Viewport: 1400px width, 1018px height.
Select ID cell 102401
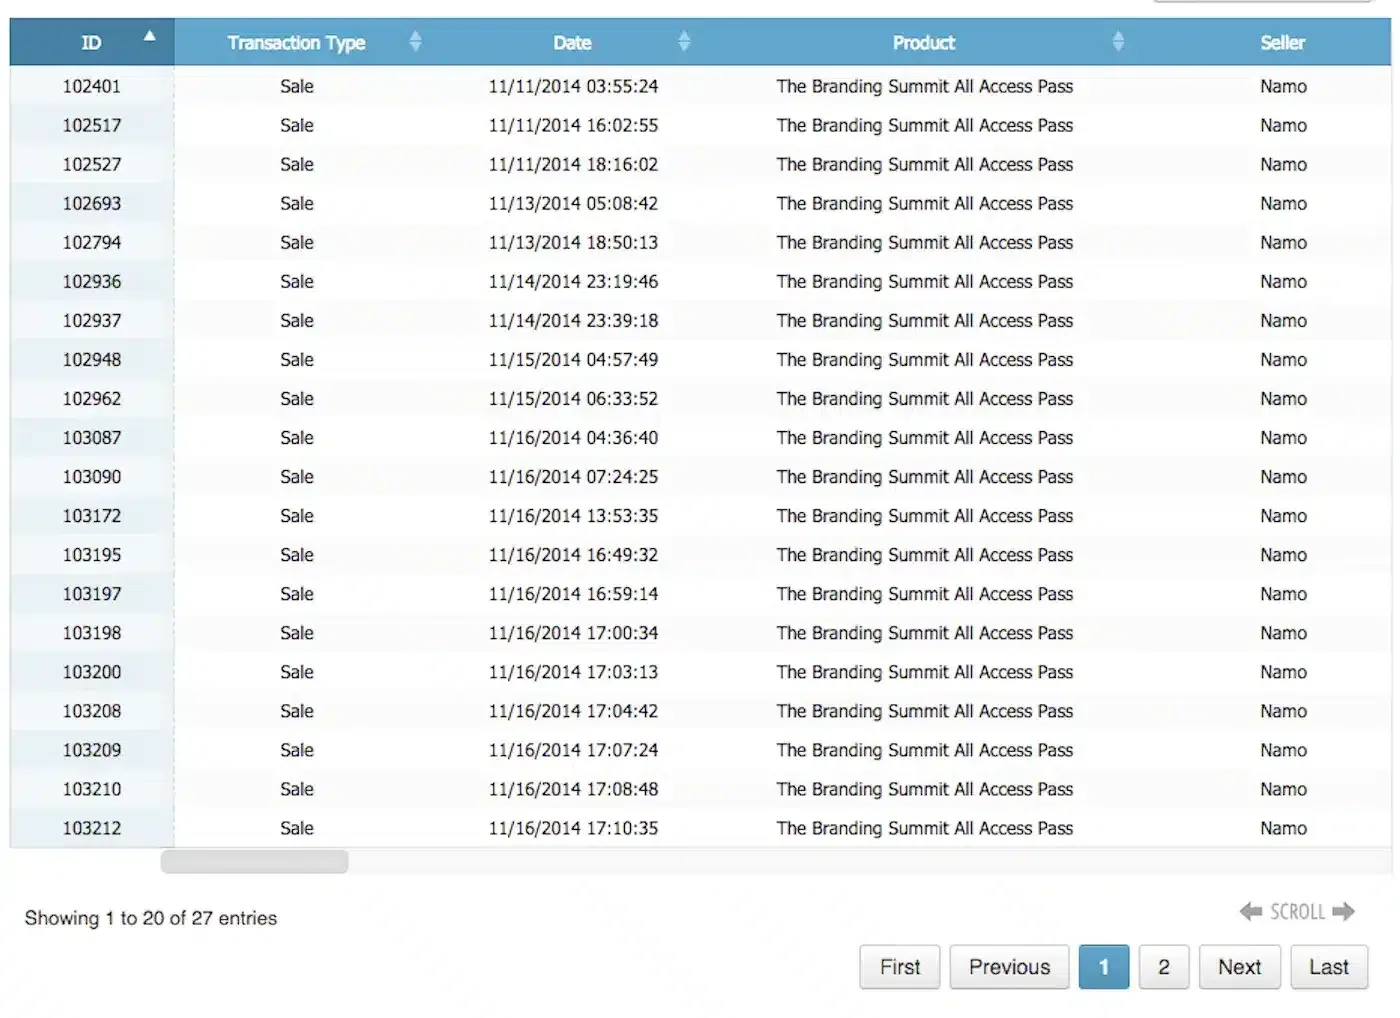[92, 86]
